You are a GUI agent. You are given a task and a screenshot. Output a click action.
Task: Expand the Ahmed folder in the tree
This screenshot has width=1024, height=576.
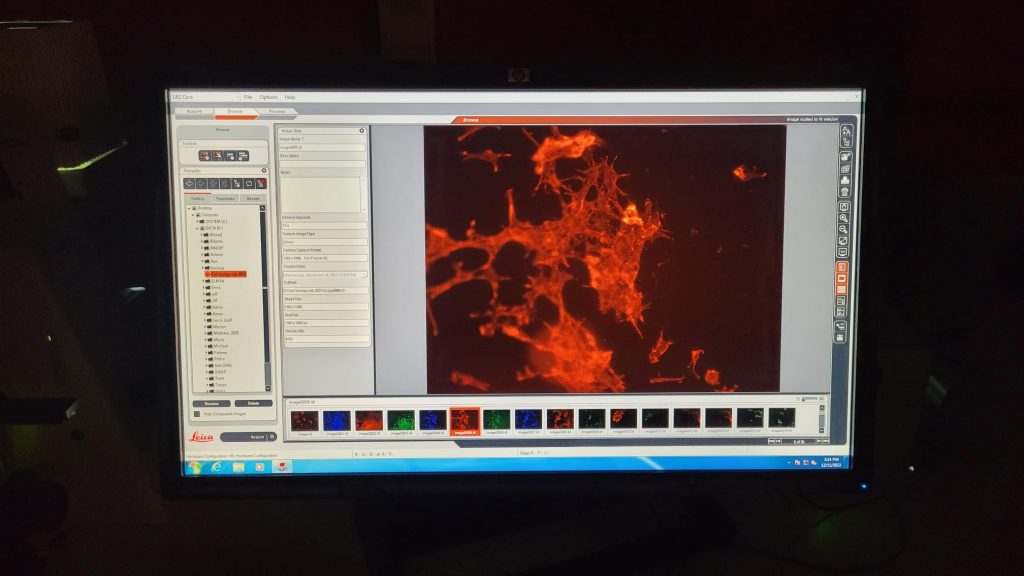tap(202, 234)
